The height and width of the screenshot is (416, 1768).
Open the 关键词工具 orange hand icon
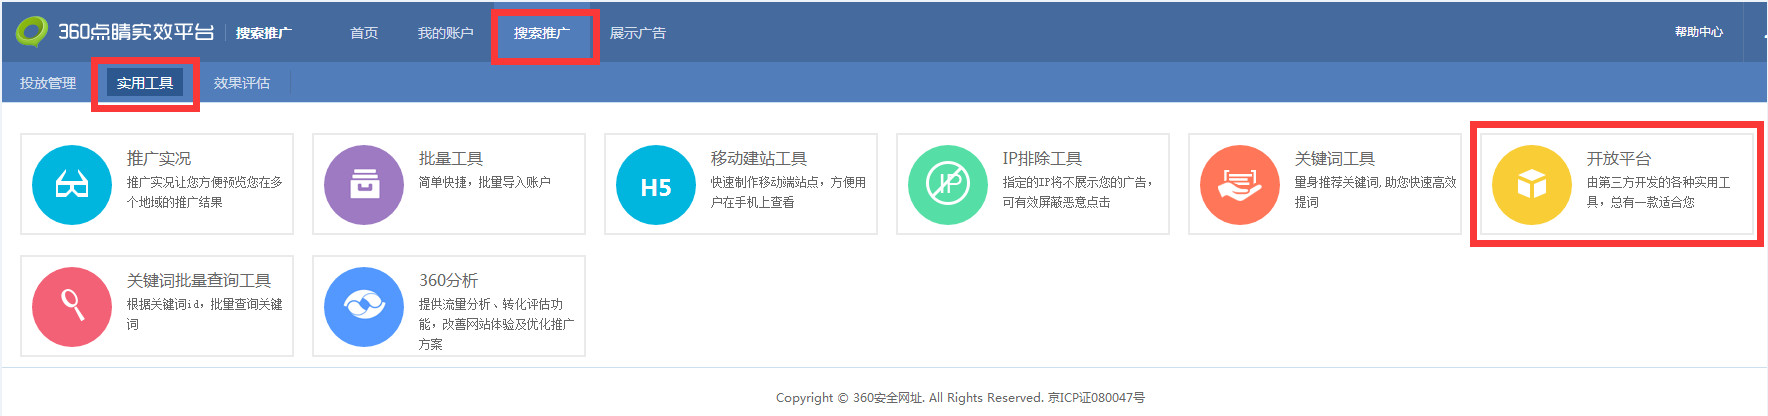(x=1240, y=185)
